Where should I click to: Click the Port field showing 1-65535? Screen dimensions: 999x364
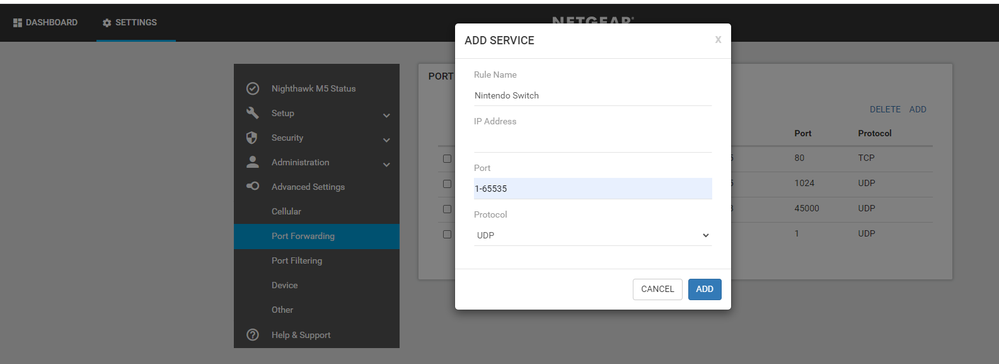pos(593,189)
